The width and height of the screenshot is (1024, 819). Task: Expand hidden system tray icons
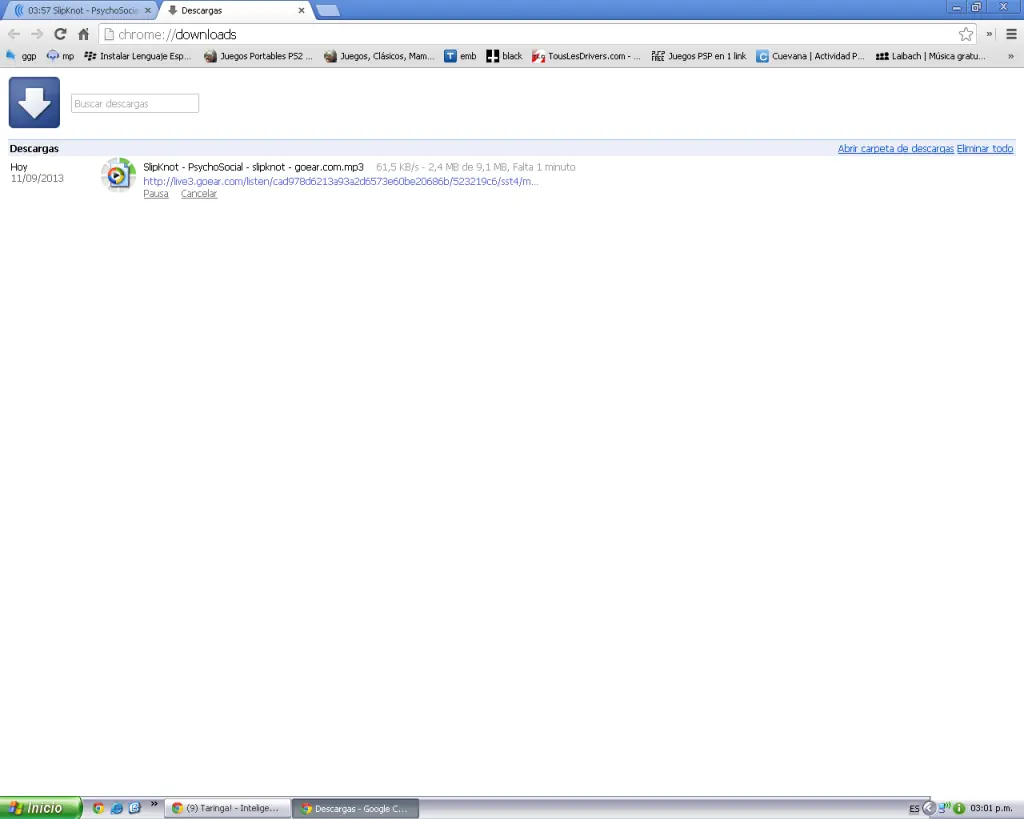pos(929,809)
